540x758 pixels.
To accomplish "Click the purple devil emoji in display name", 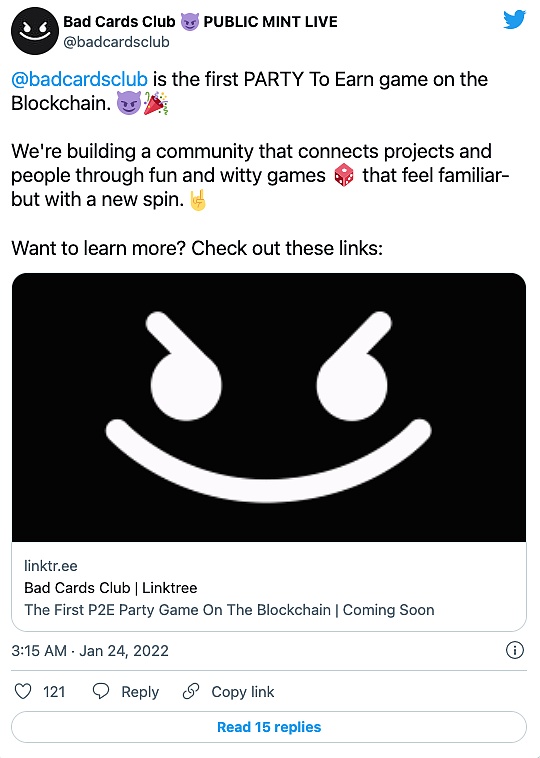I will click(190, 22).
